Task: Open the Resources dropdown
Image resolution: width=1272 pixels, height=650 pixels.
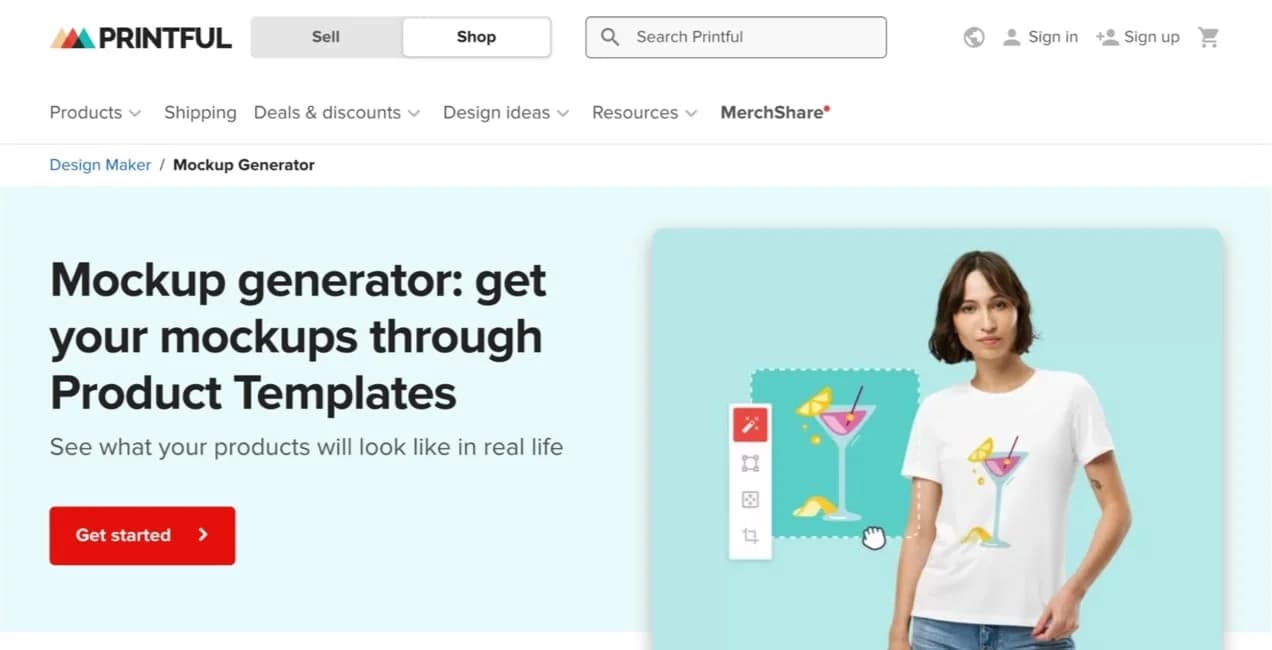Action: (645, 113)
